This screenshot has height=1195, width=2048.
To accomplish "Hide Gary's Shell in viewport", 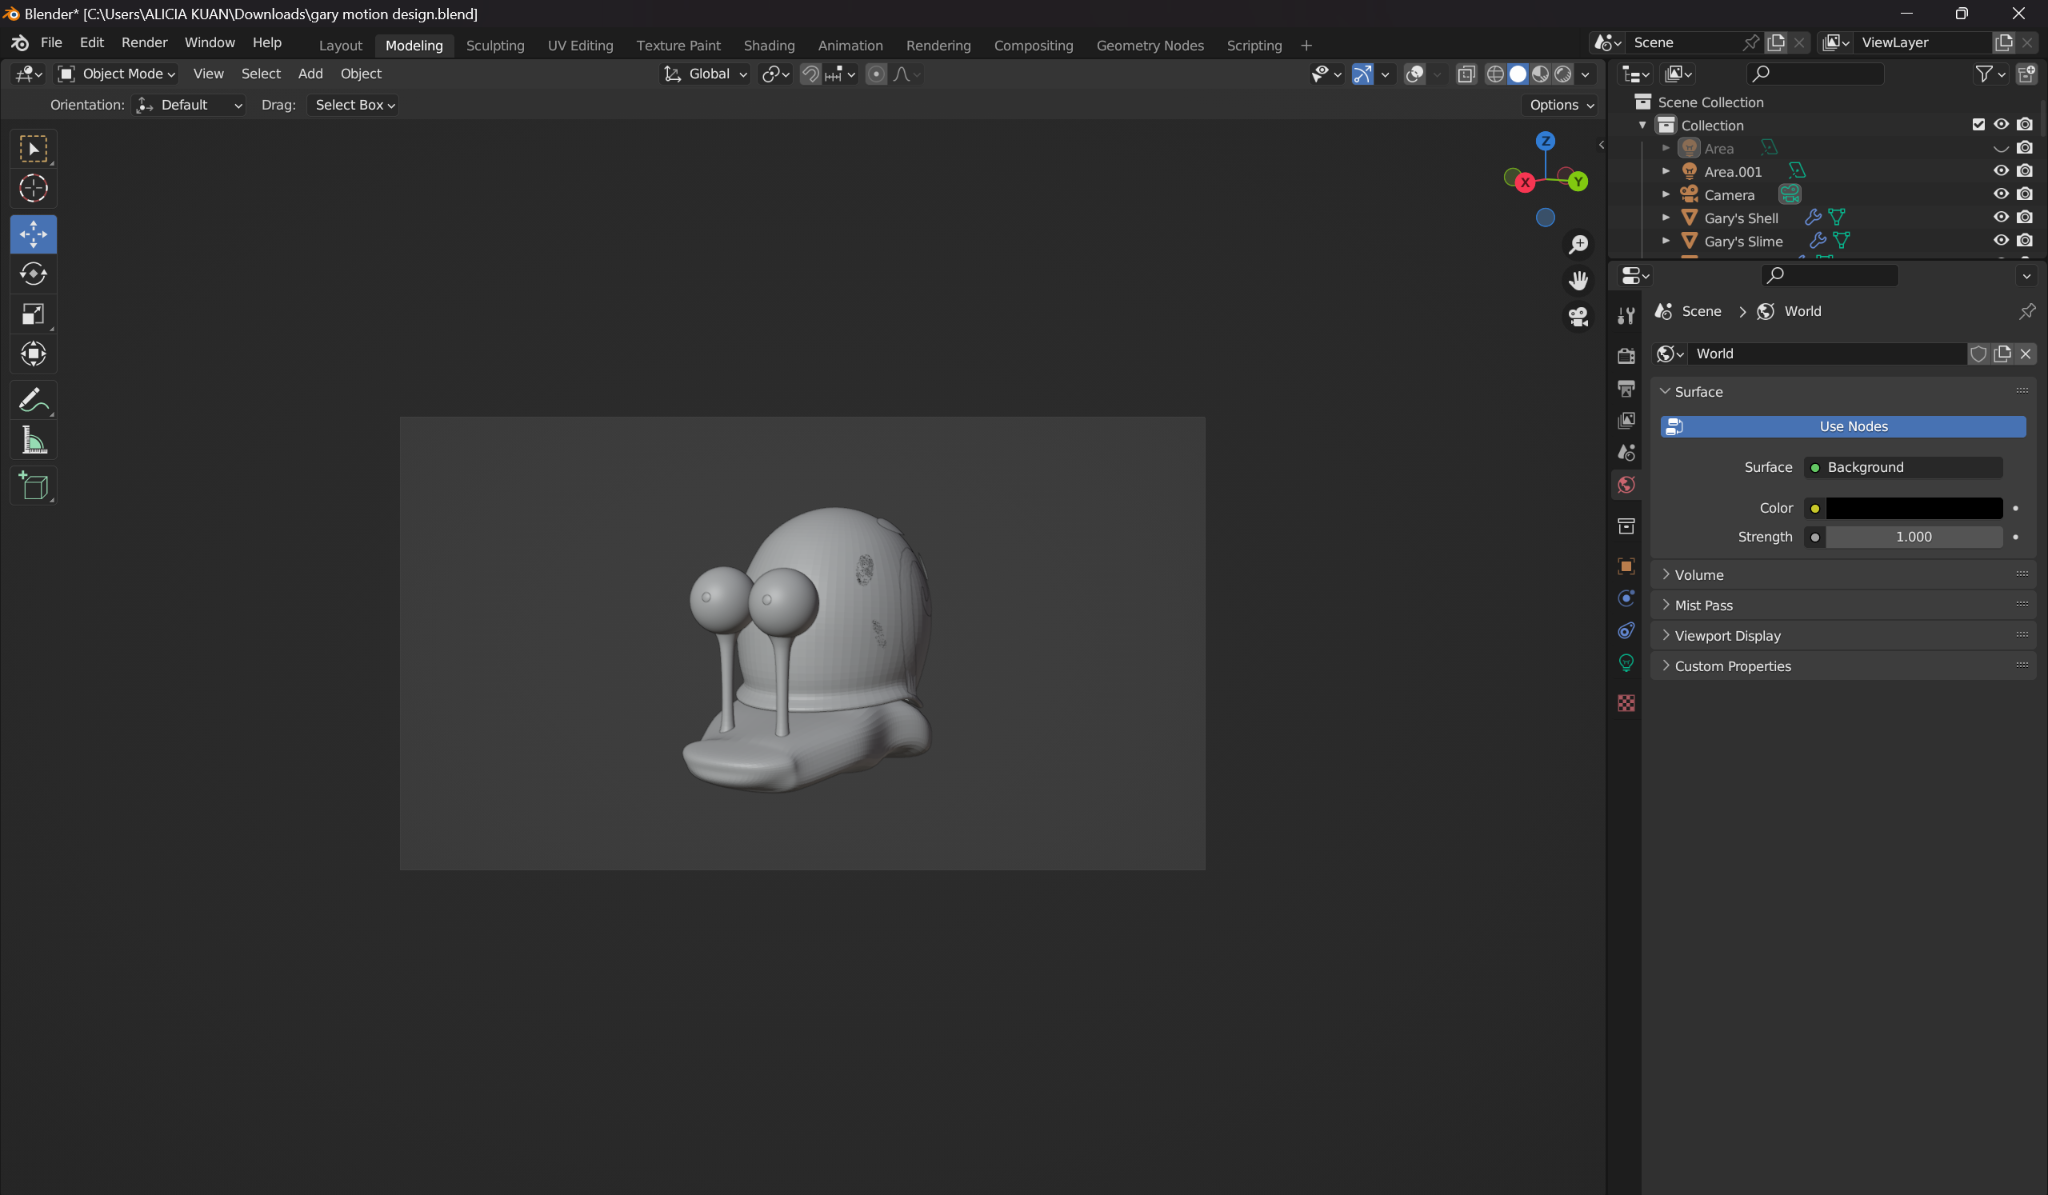I will (x=2000, y=217).
